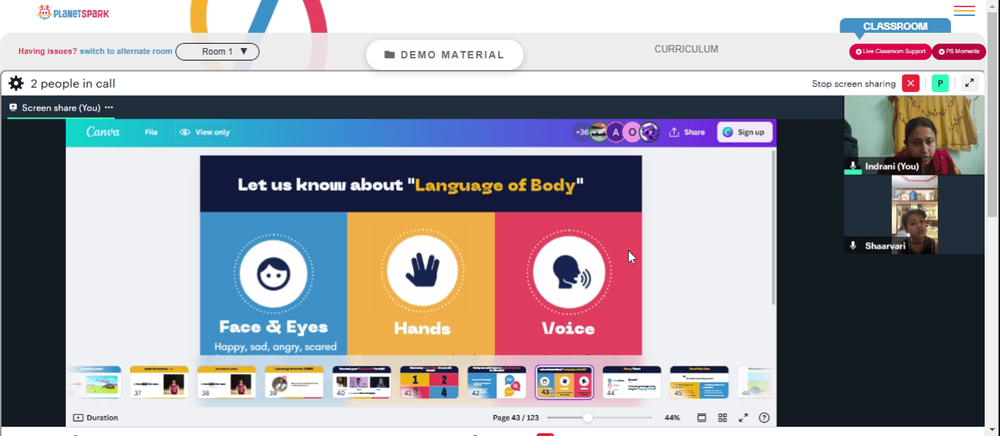Open the Canva File menu
The image size is (1000, 436).
151,132
